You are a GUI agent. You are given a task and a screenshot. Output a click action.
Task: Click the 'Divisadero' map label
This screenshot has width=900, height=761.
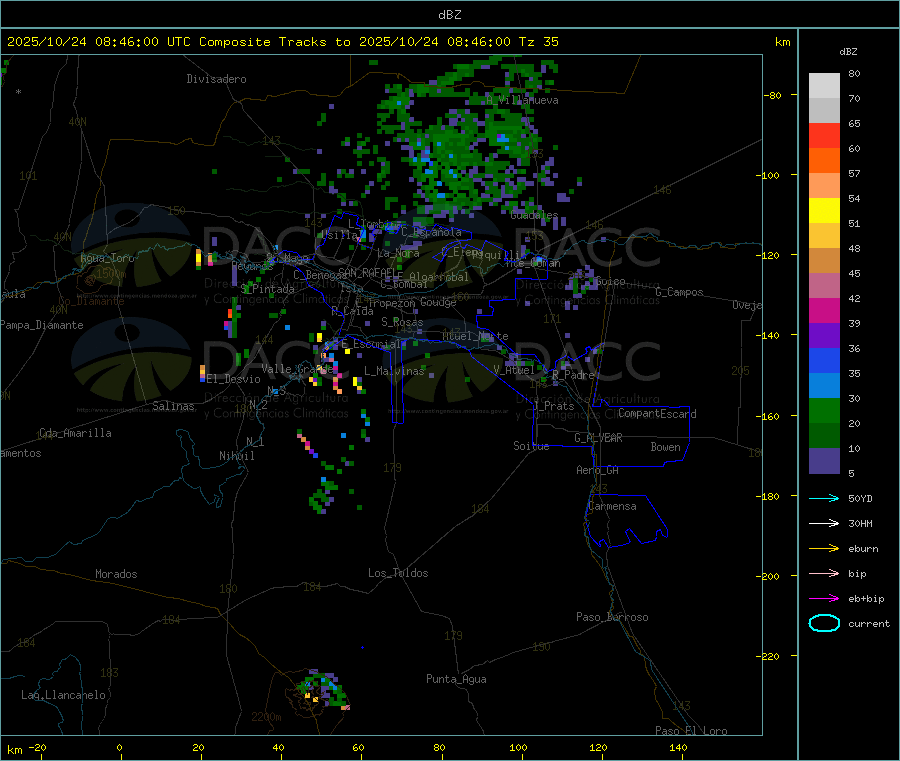point(216,79)
